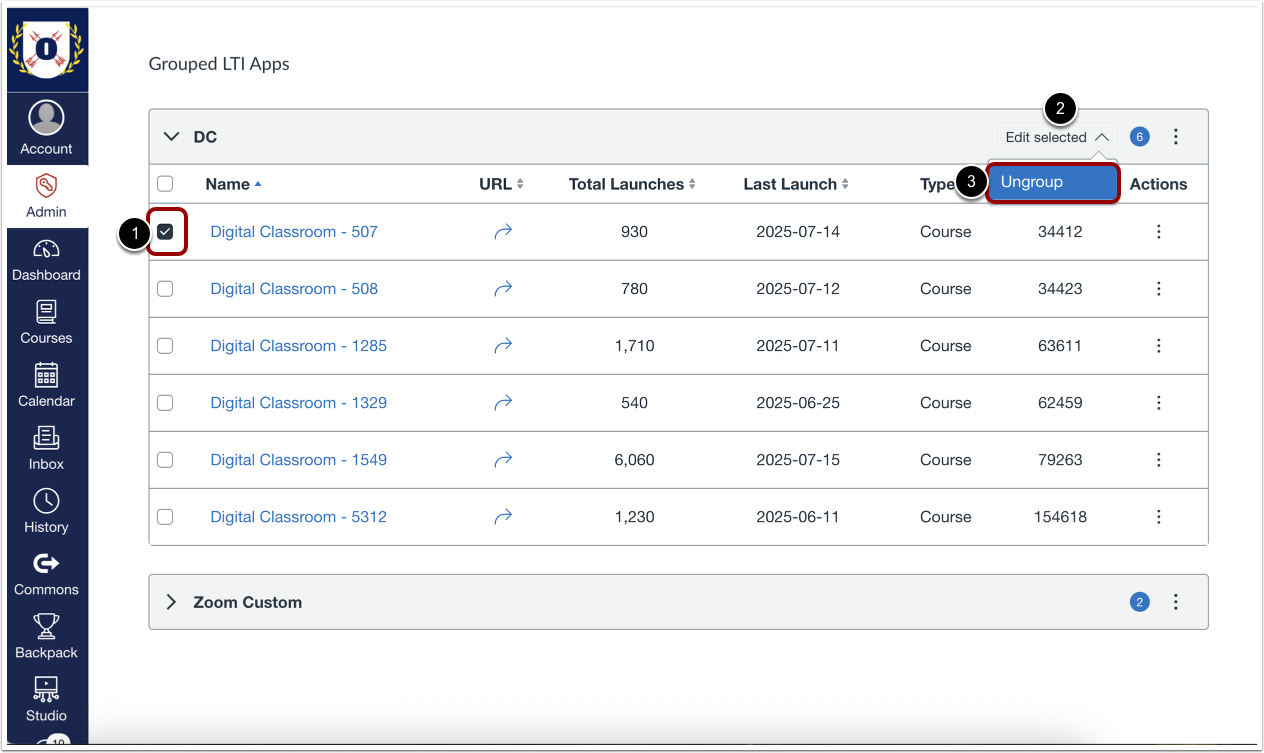Check the Inbox via its sidebar icon
This screenshot has height=753, width=1264.
coord(47,448)
